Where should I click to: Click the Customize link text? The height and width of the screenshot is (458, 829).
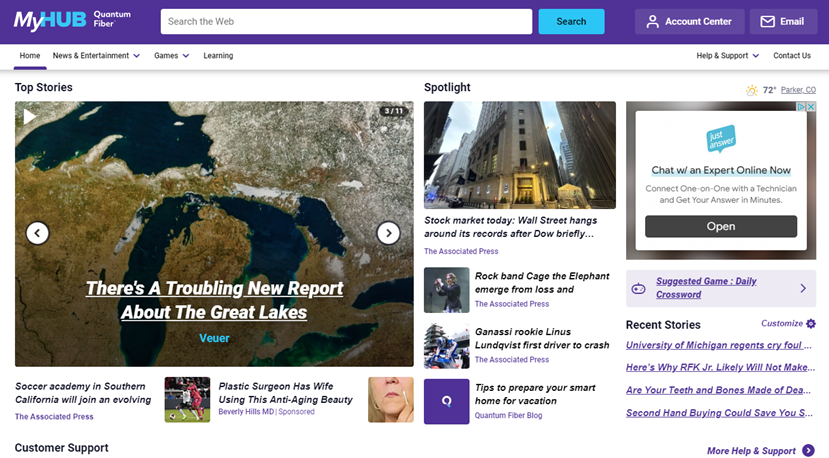pos(782,323)
